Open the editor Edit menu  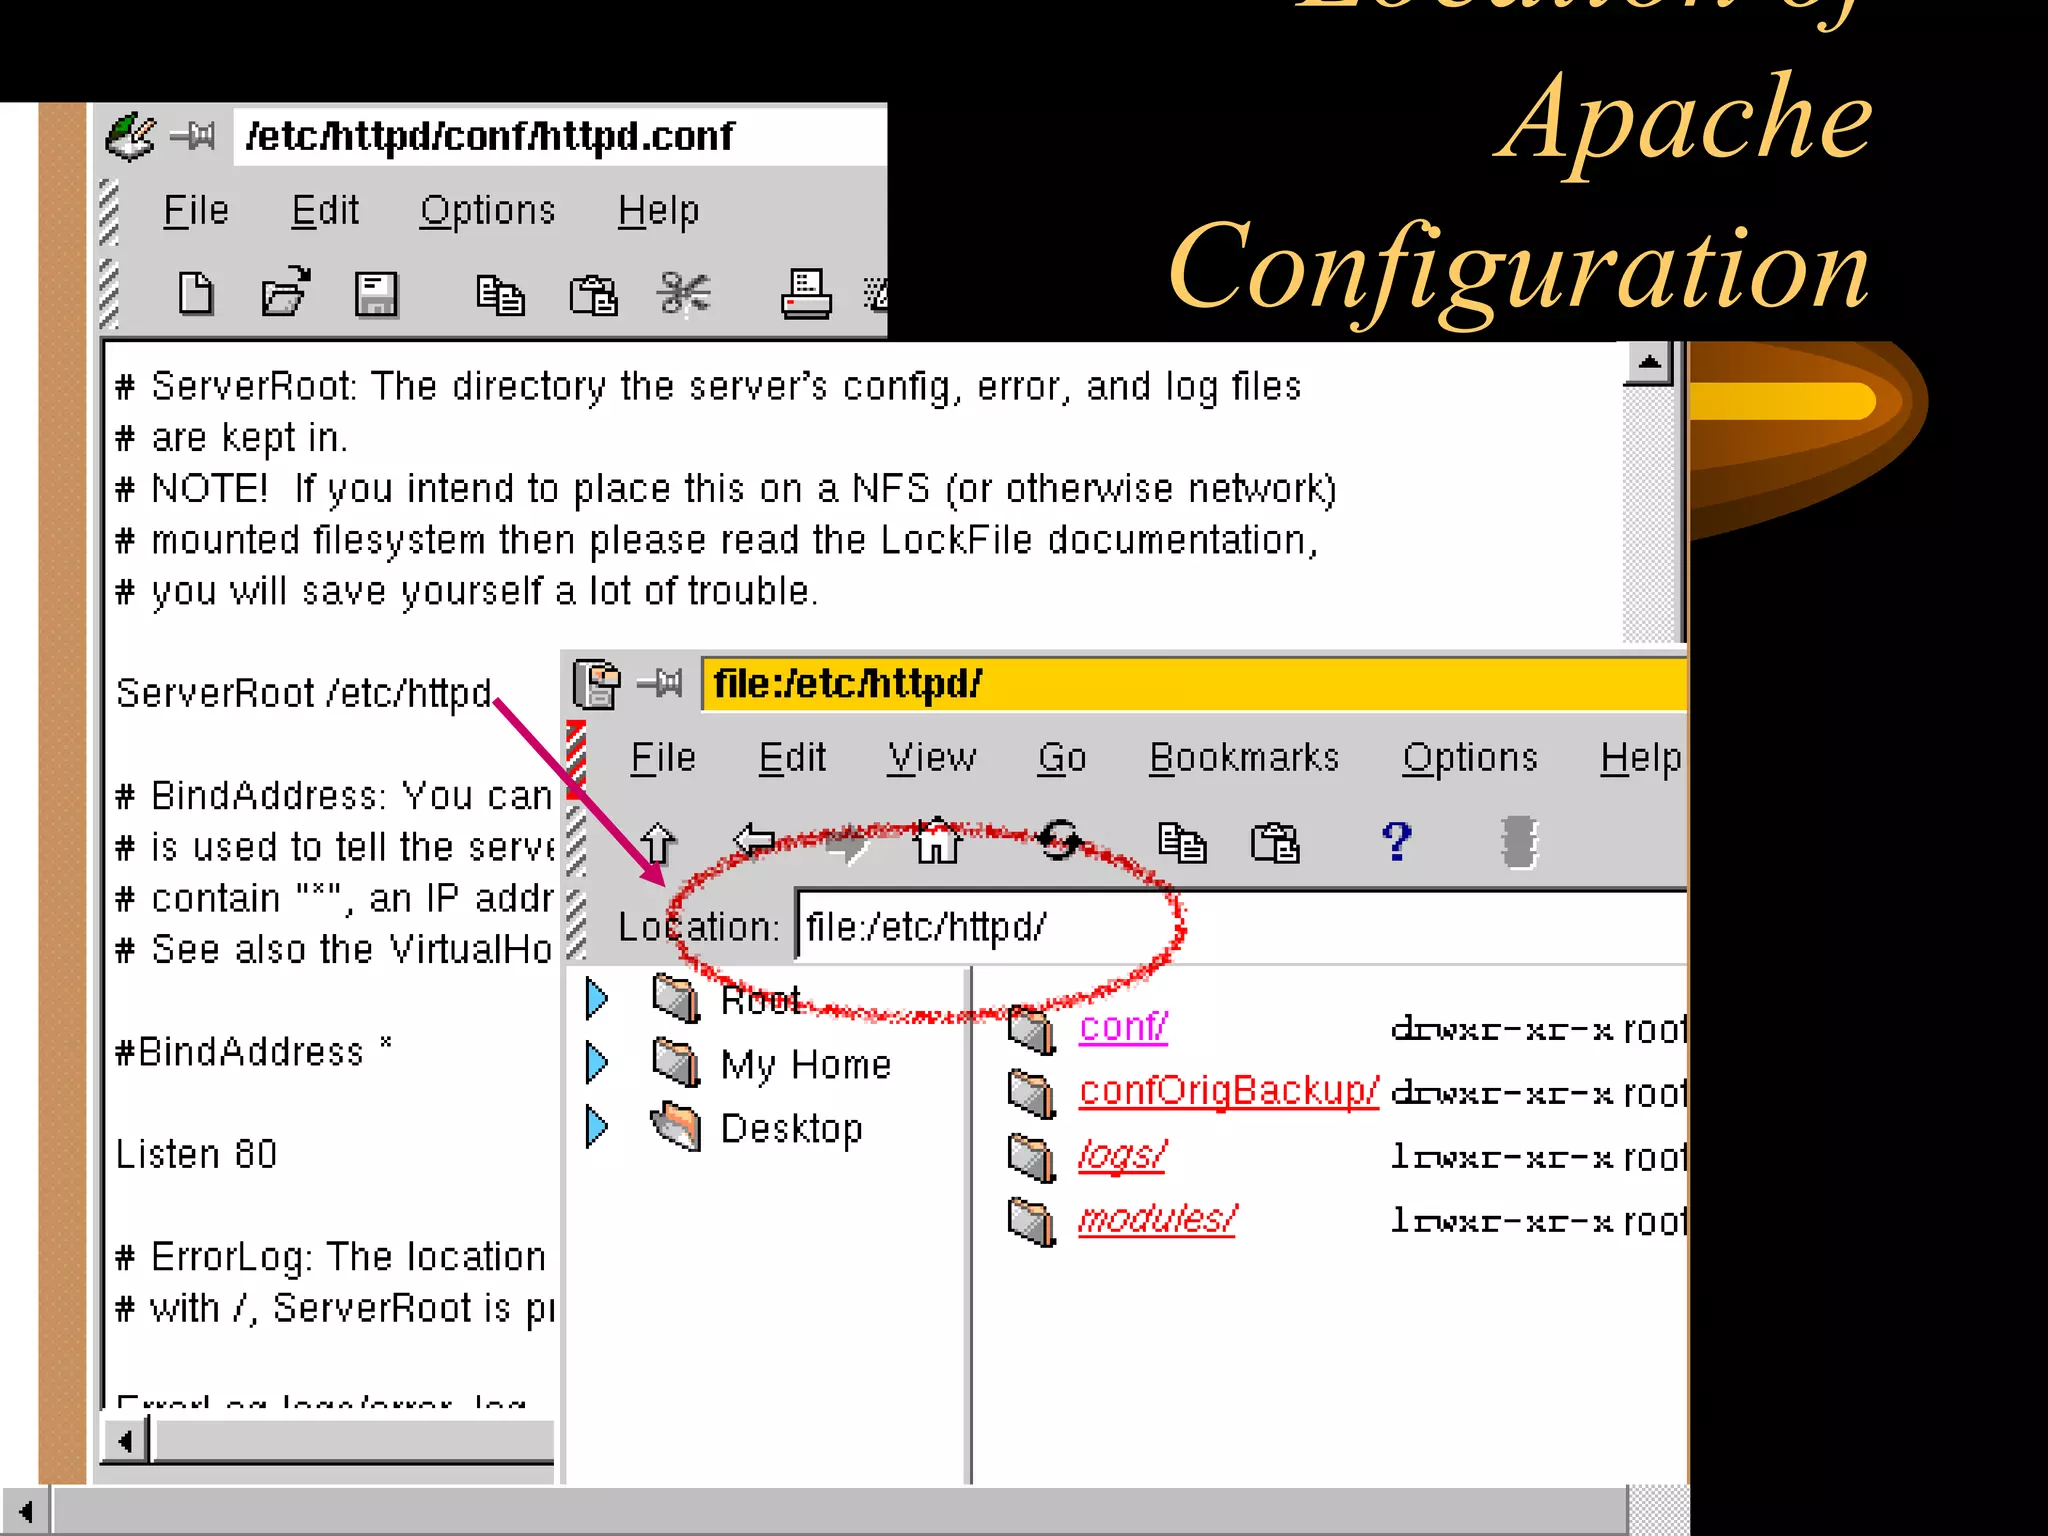click(325, 211)
